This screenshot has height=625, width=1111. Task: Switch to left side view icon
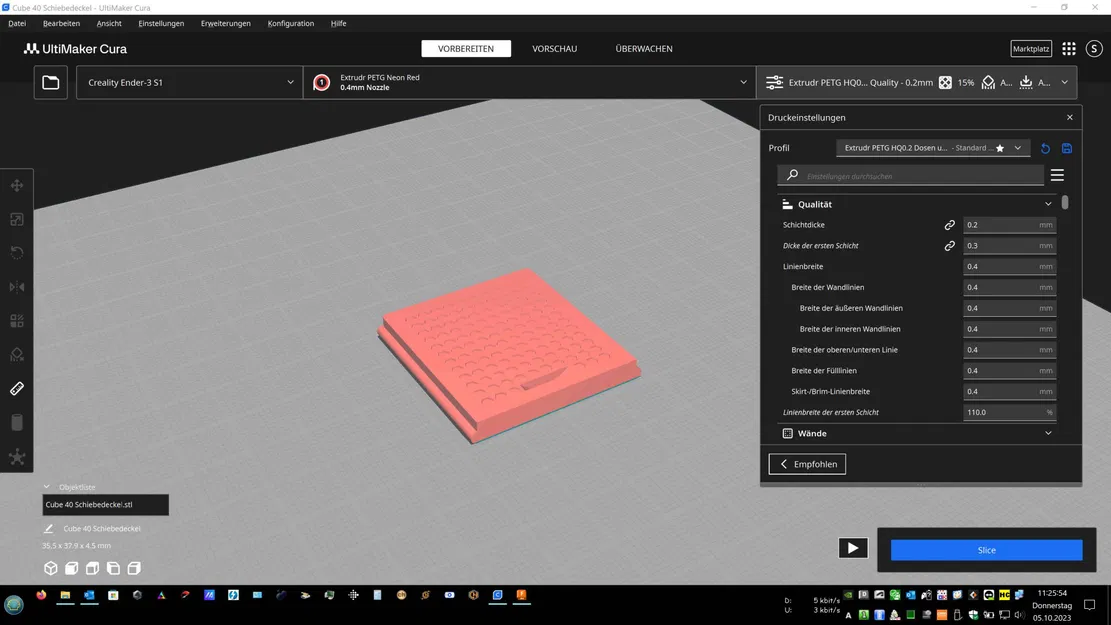coord(113,568)
